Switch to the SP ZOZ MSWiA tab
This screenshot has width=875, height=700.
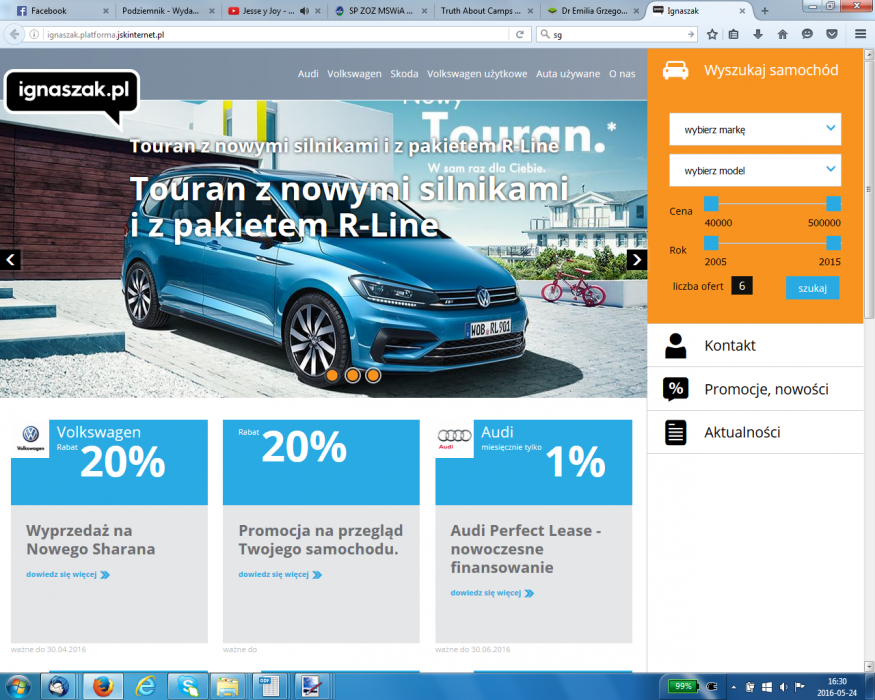[381, 11]
